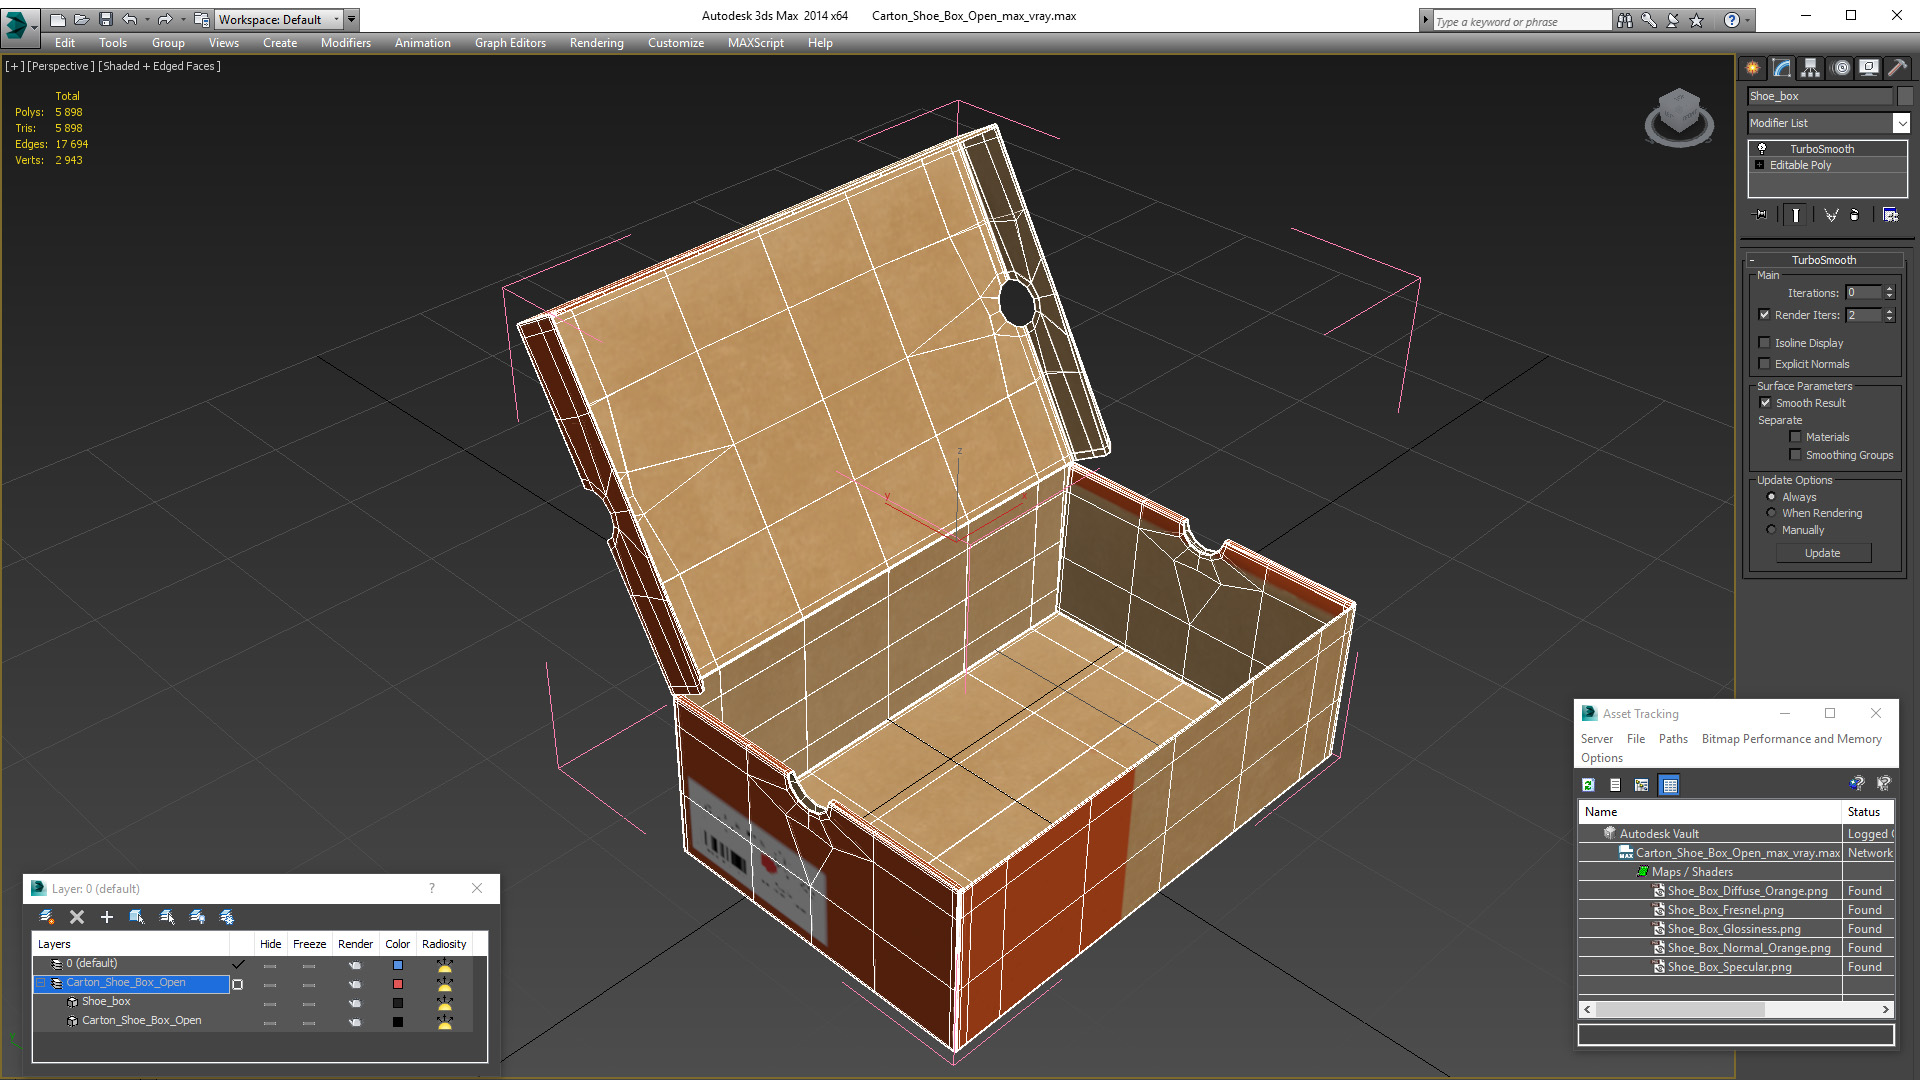
Task: Click the Undo arrow icon
Action: point(129,19)
